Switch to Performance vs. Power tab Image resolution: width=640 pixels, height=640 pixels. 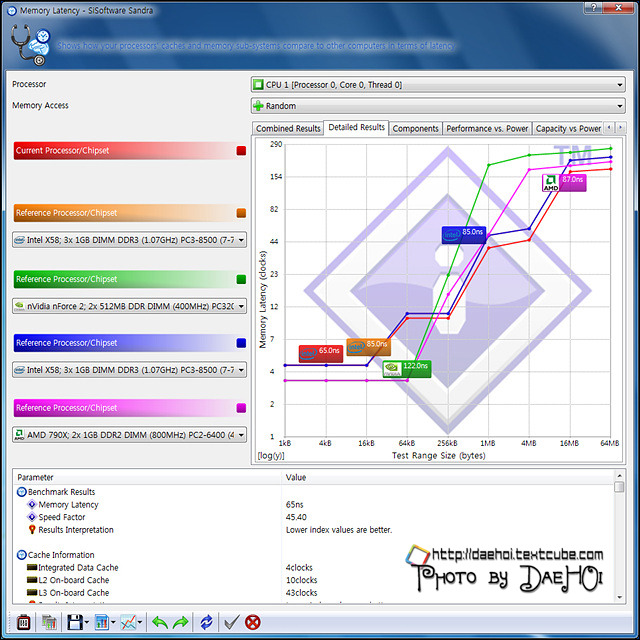pyautogui.click(x=487, y=129)
